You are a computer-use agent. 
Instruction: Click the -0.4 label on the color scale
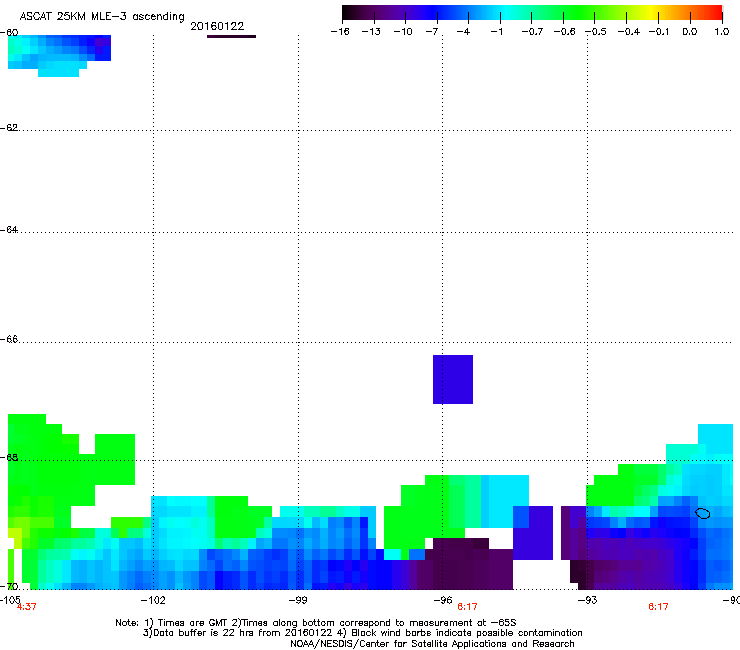[629, 32]
